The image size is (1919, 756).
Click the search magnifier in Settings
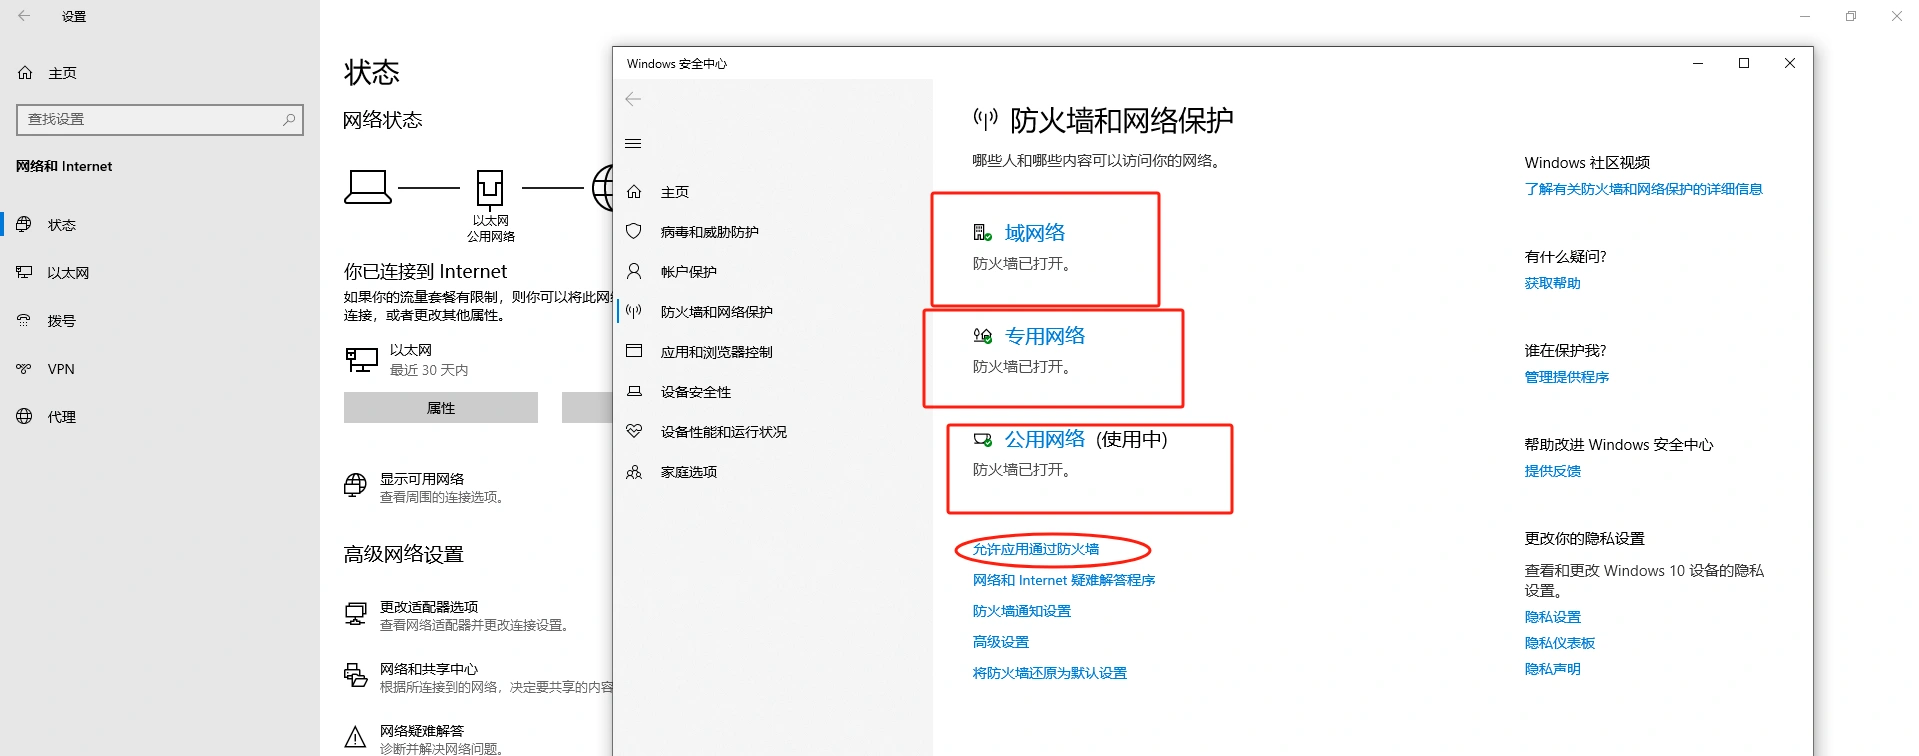289,119
